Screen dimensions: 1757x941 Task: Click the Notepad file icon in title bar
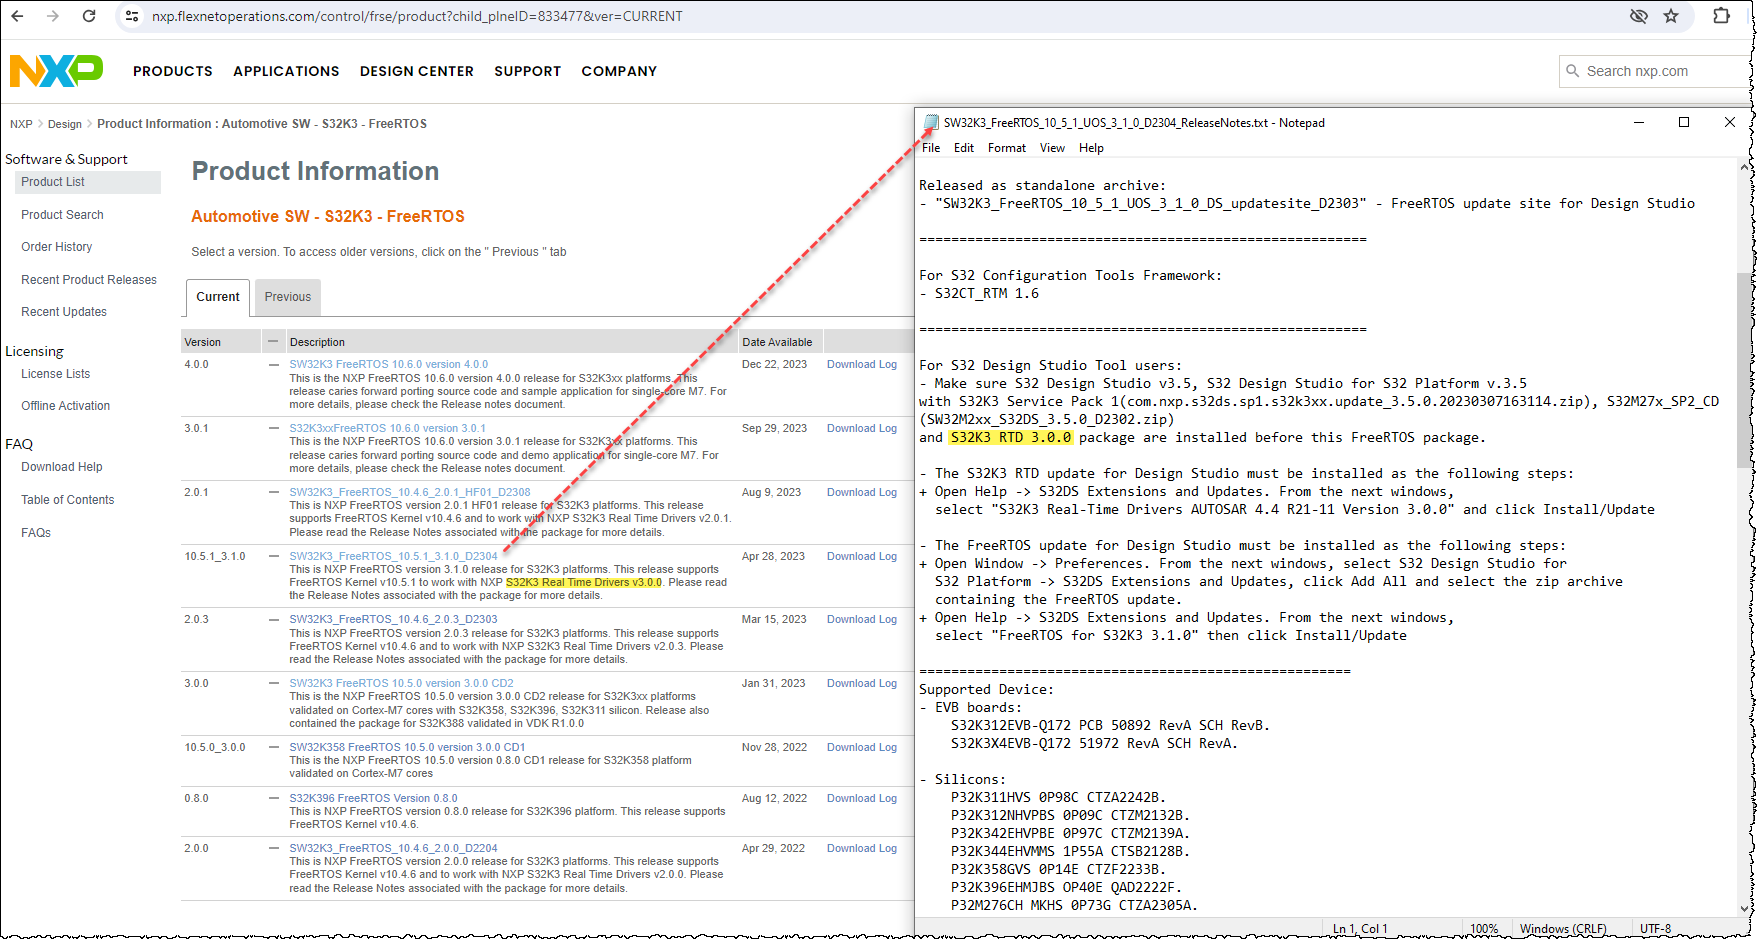[x=931, y=122]
